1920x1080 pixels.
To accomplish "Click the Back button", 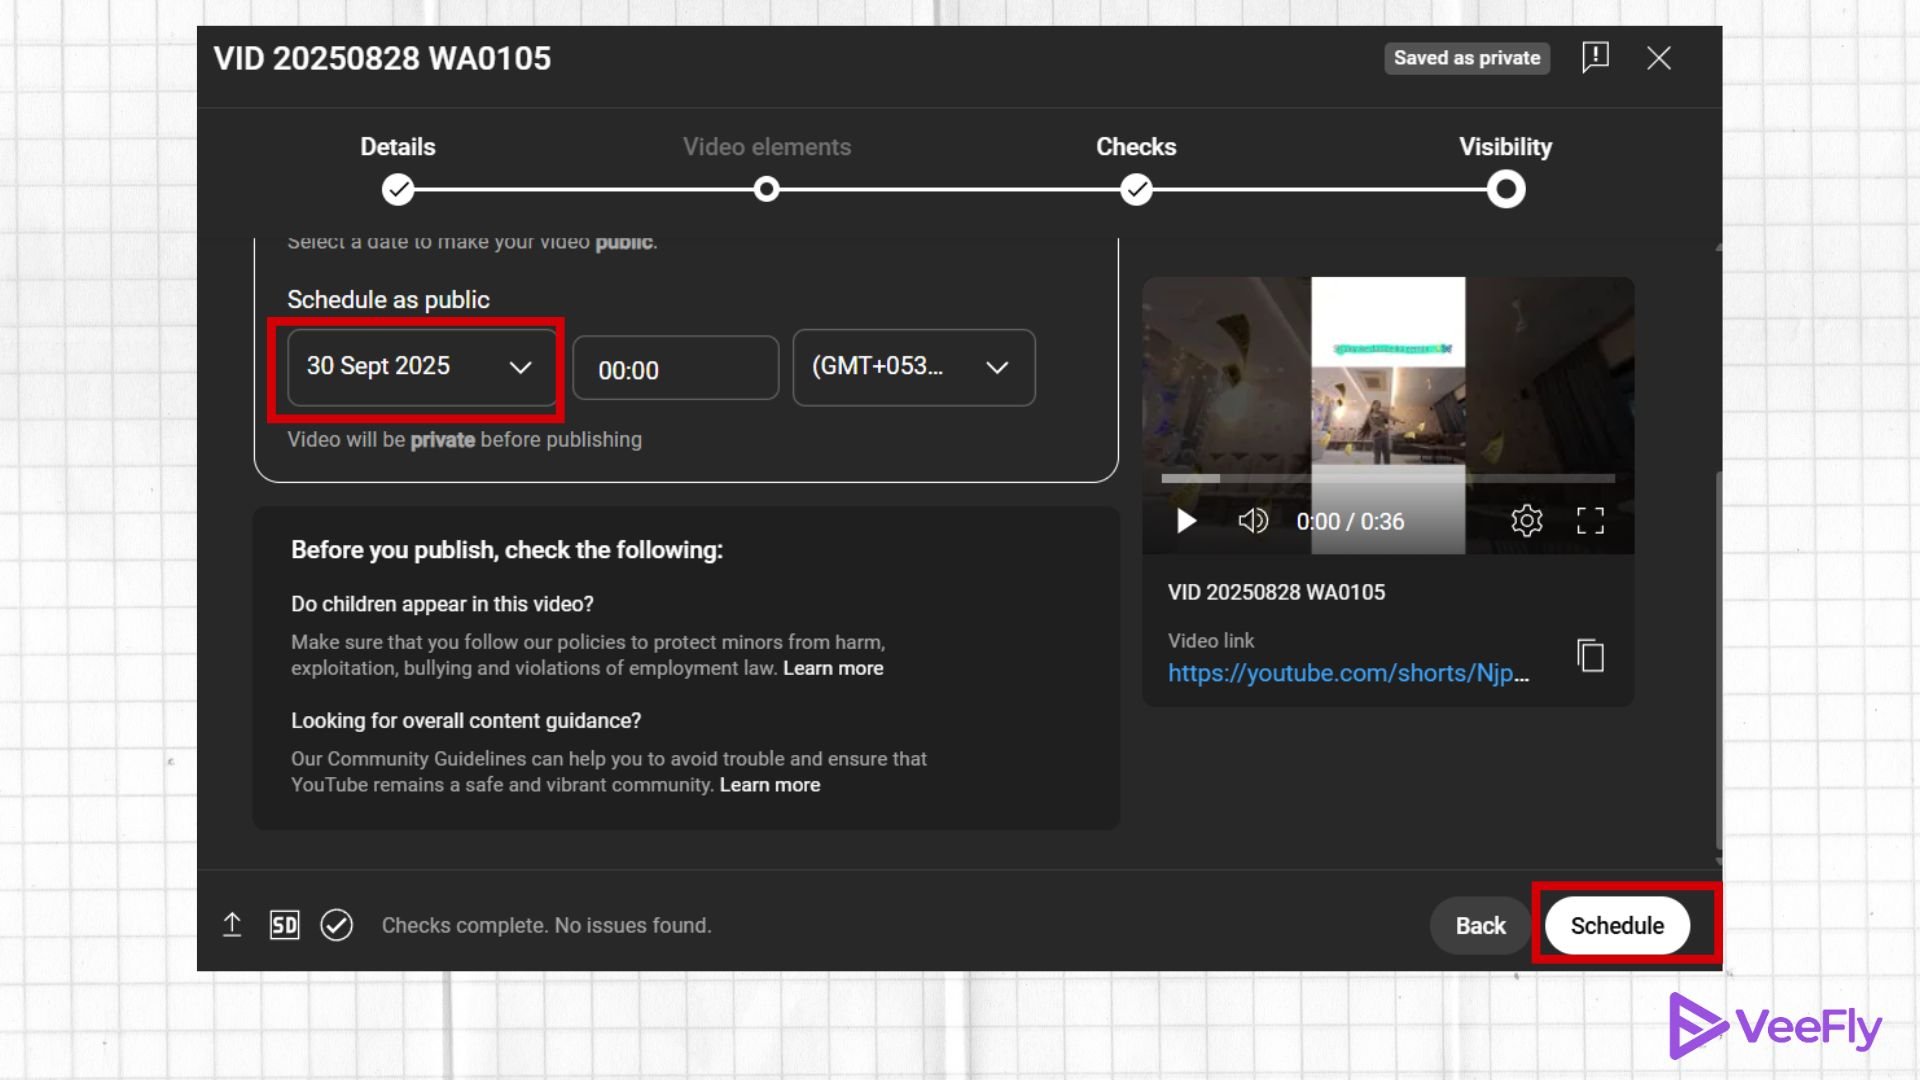I will (1480, 926).
